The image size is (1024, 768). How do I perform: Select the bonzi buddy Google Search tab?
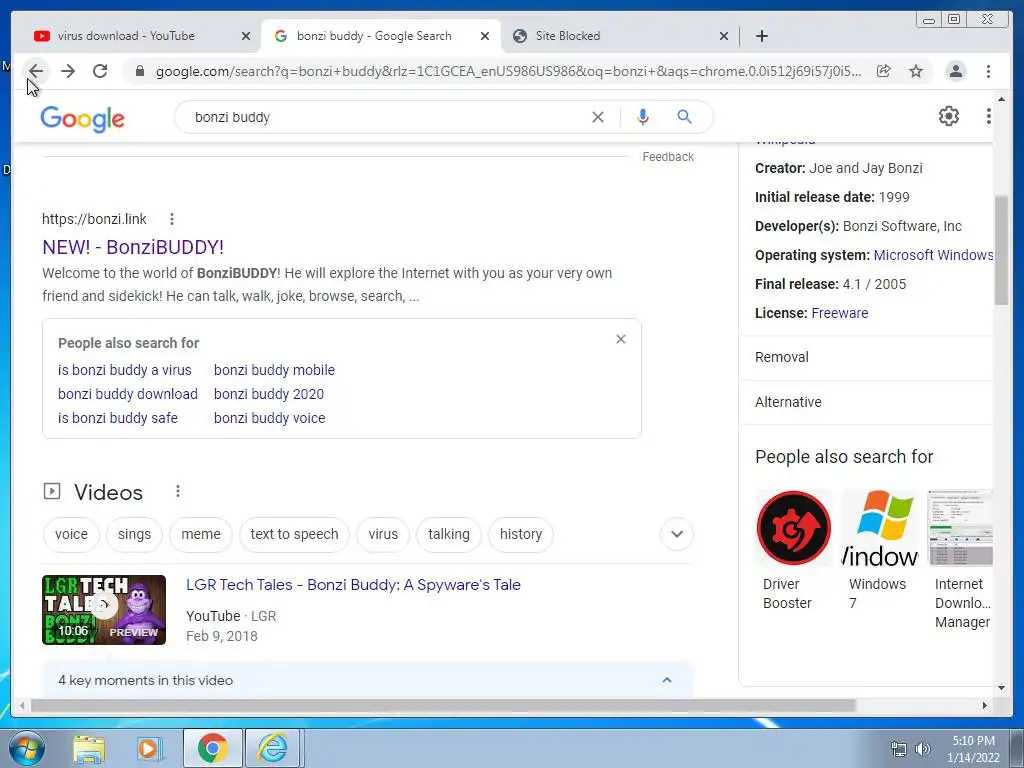tap(381, 36)
